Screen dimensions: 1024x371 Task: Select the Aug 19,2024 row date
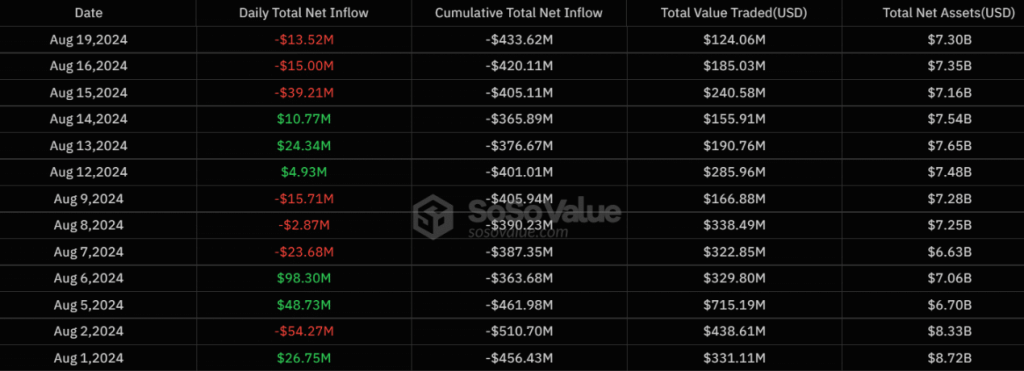[88, 40]
